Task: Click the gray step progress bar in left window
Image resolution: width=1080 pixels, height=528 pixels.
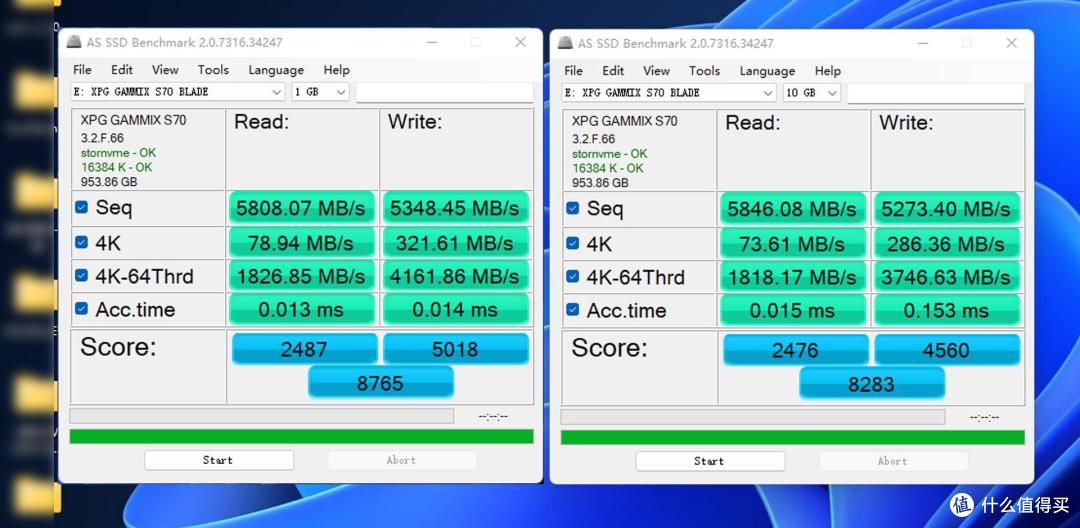Action: point(262,416)
